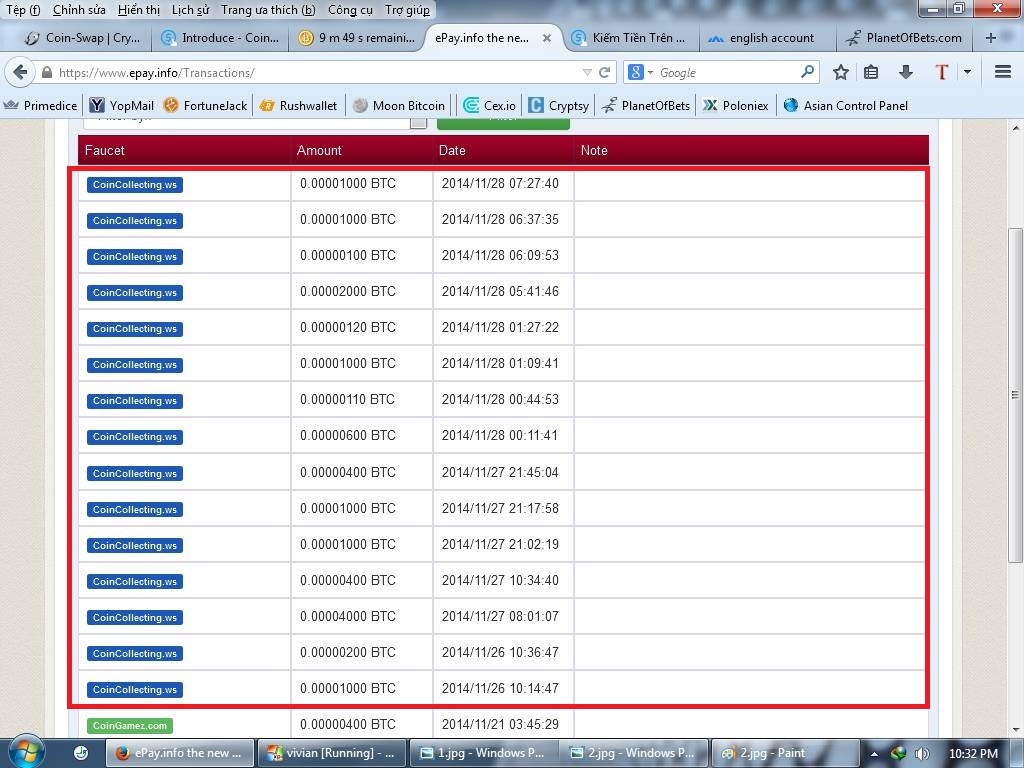Open the Google search engine dropdown
This screenshot has width=1024, height=768.
(641, 73)
